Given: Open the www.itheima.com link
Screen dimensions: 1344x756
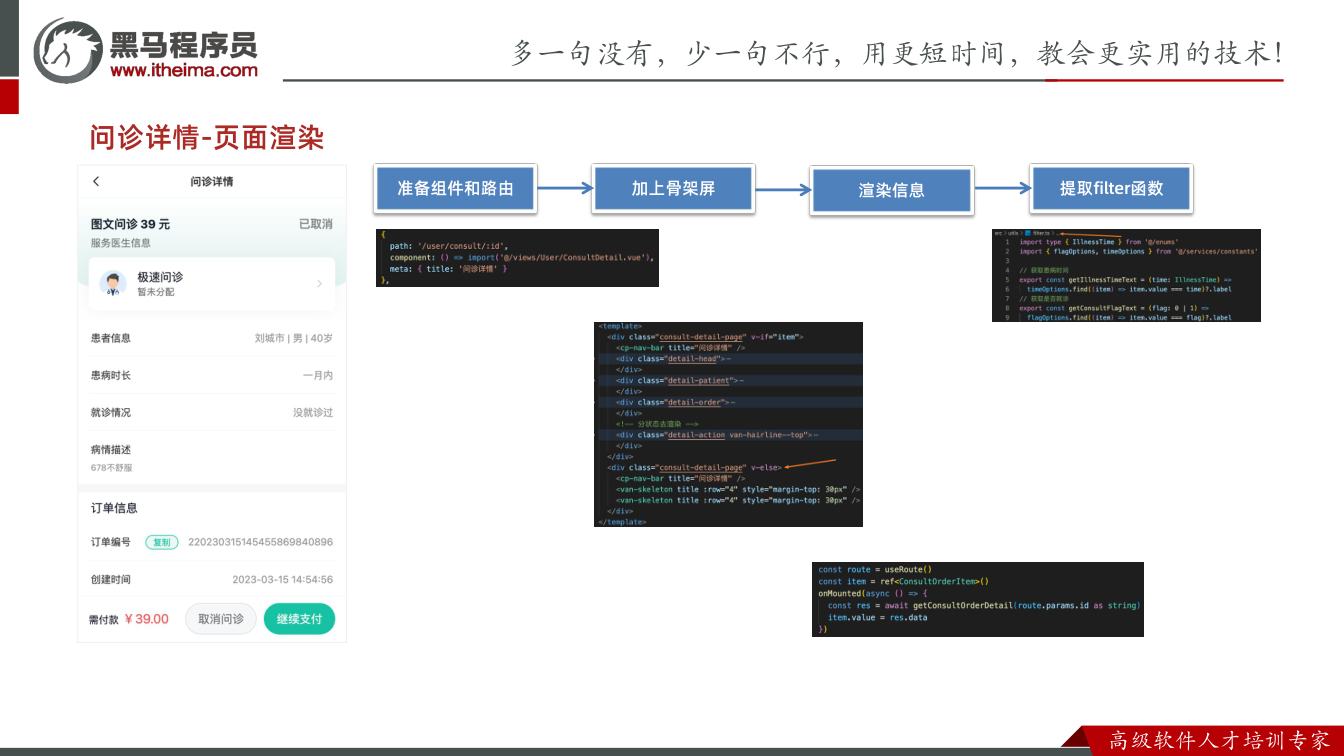Looking at the screenshot, I should (x=184, y=70).
